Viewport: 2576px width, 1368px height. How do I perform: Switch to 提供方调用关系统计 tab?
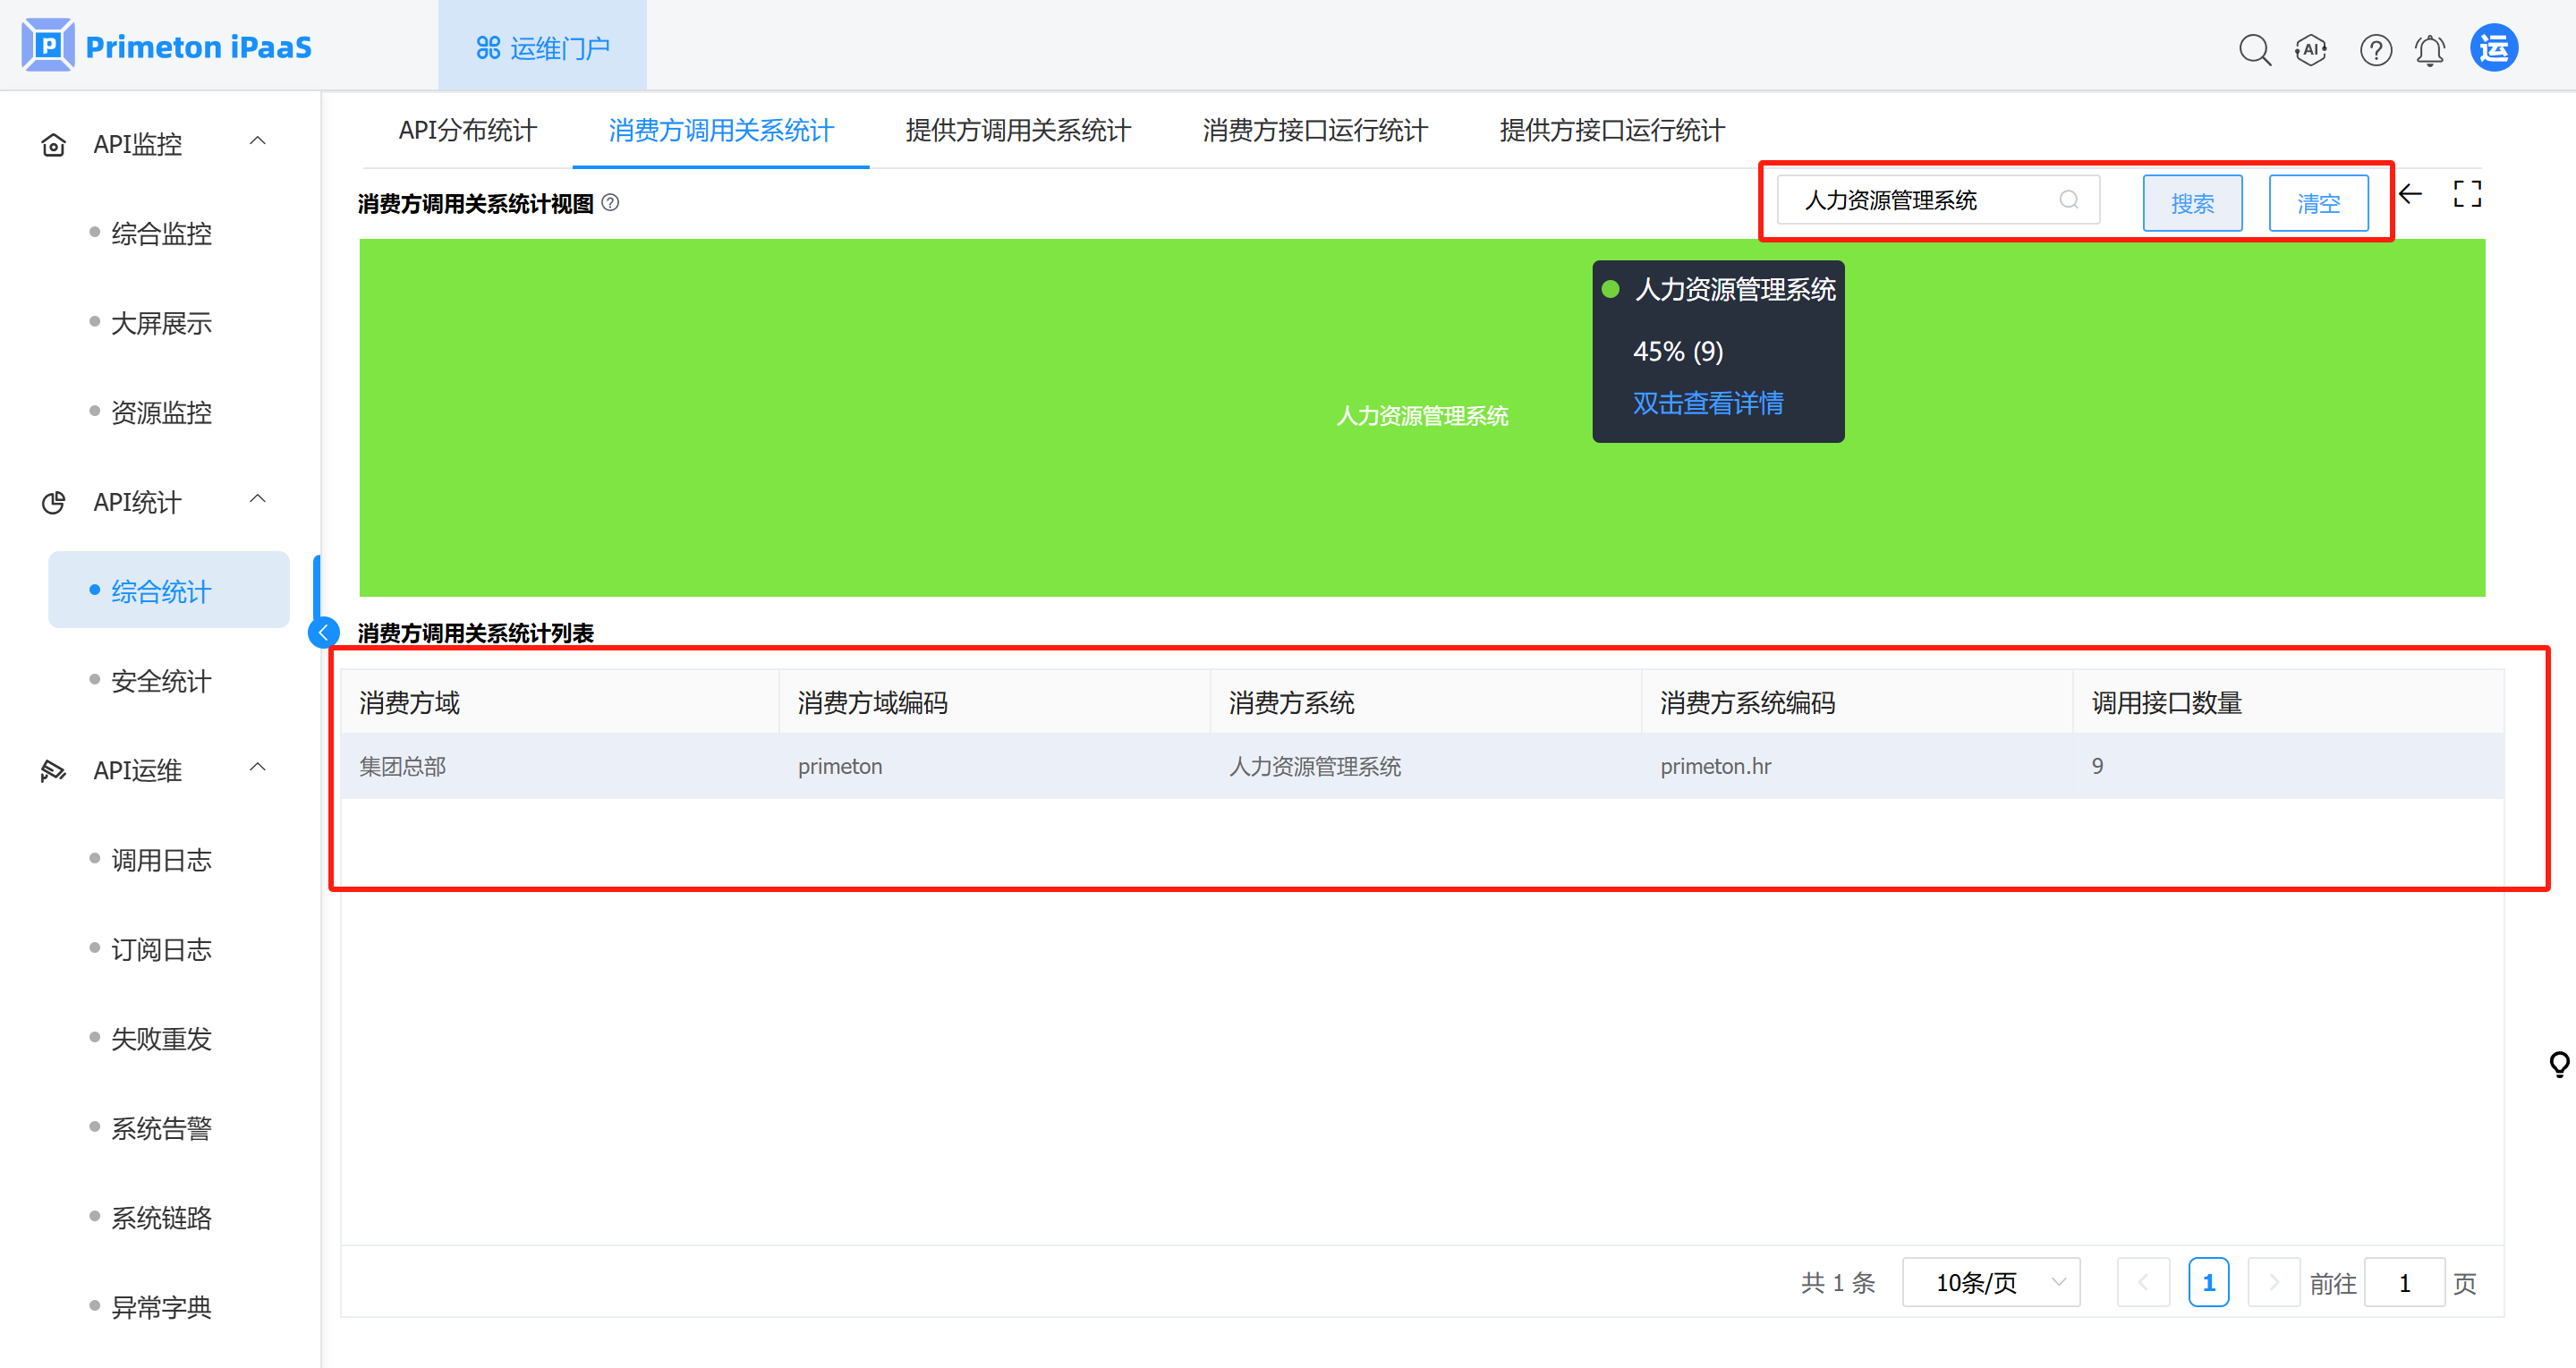tap(1018, 131)
